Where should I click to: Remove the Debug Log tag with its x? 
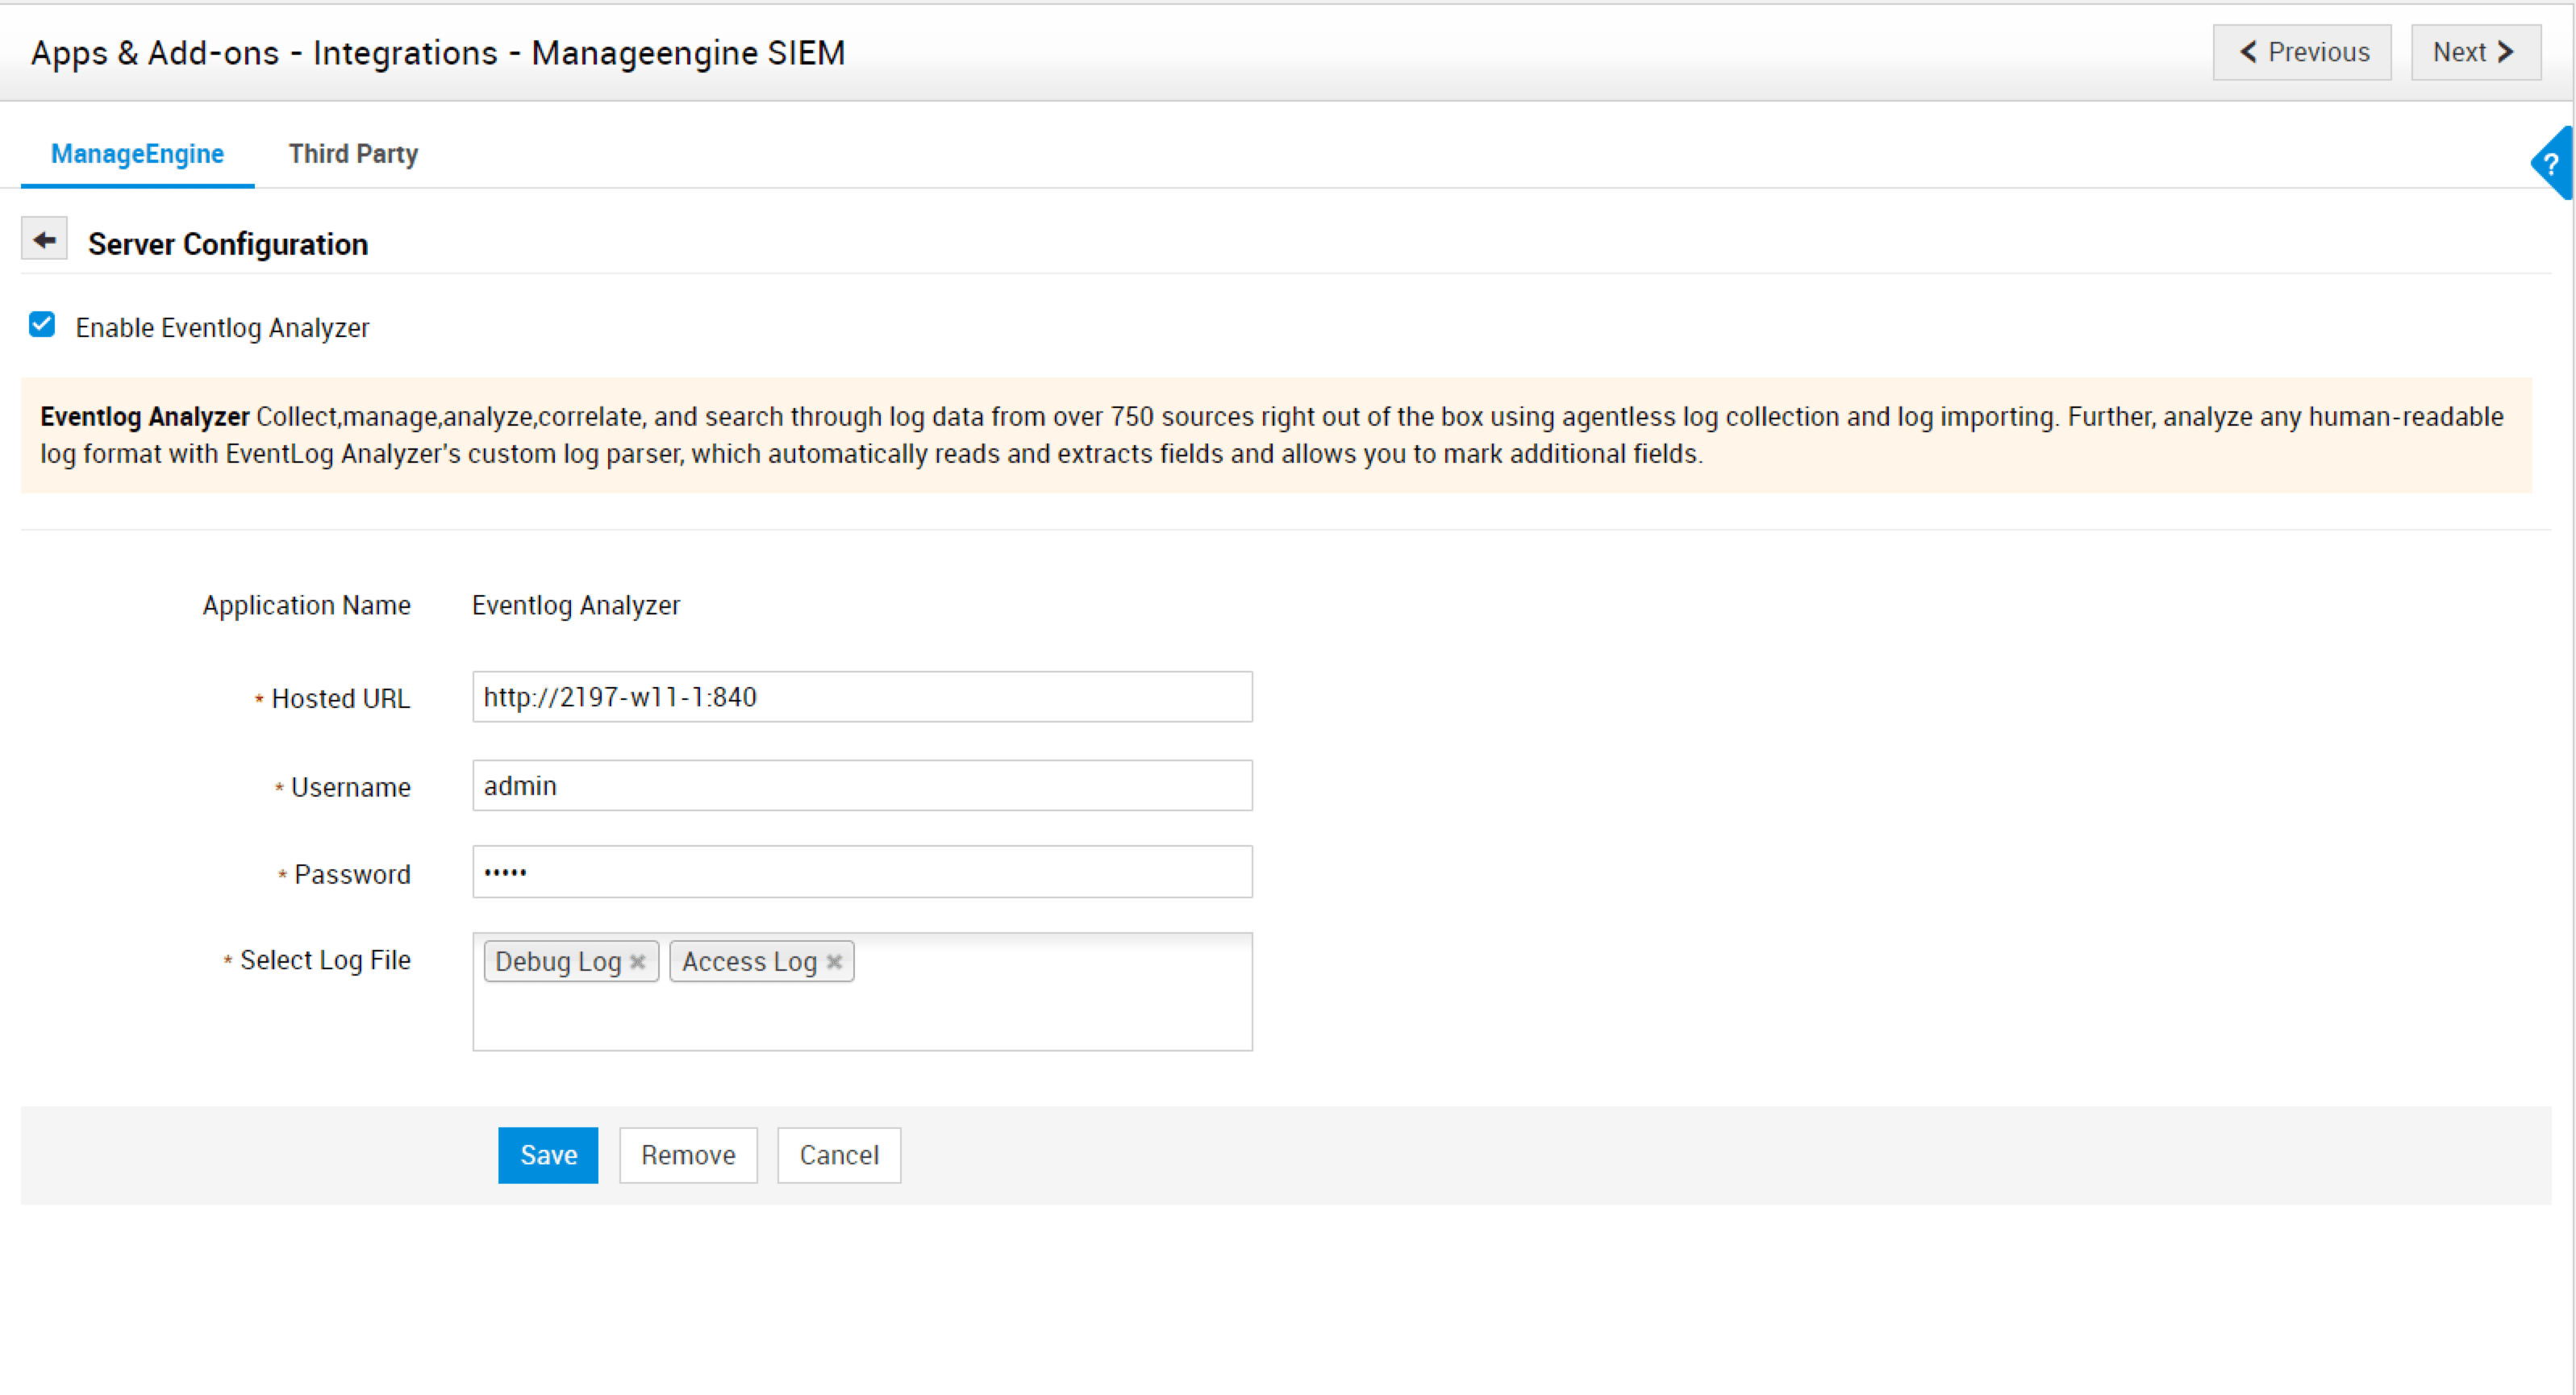point(637,961)
